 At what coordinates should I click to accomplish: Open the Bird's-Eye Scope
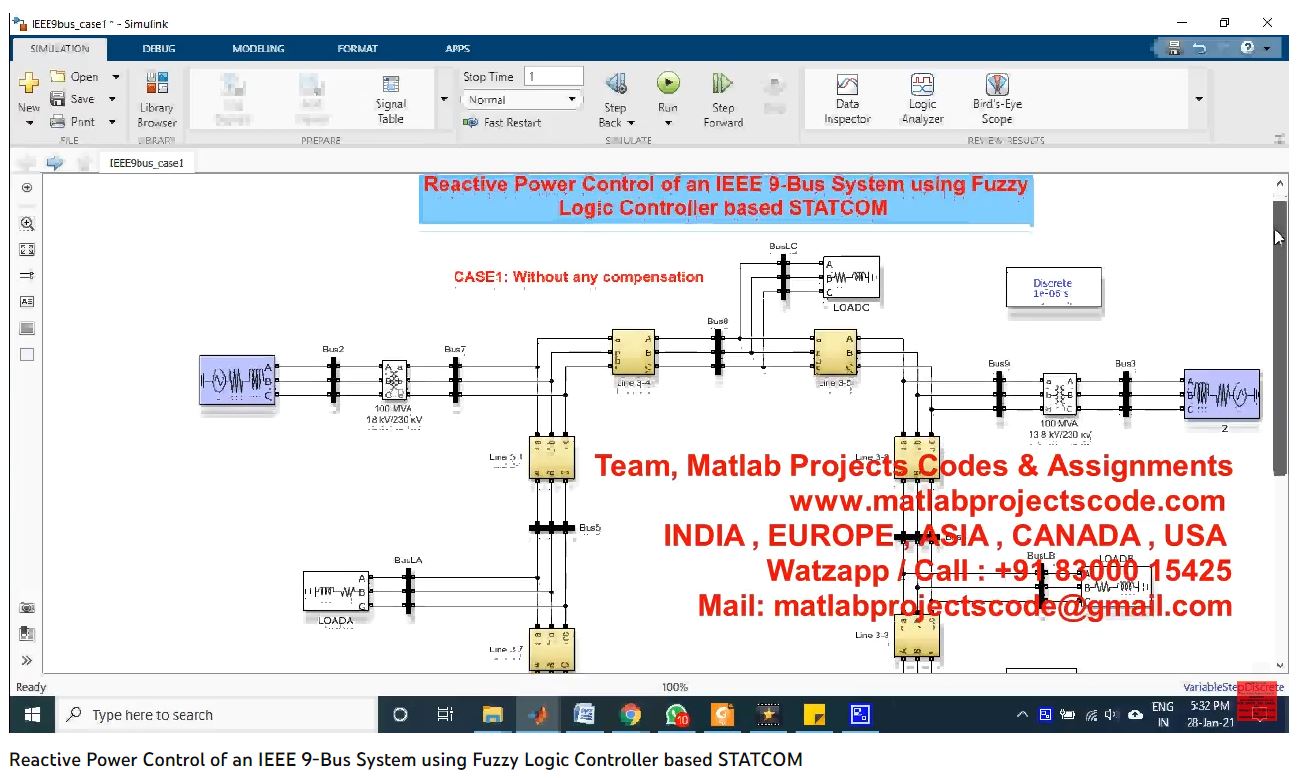(x=996, y=98)
